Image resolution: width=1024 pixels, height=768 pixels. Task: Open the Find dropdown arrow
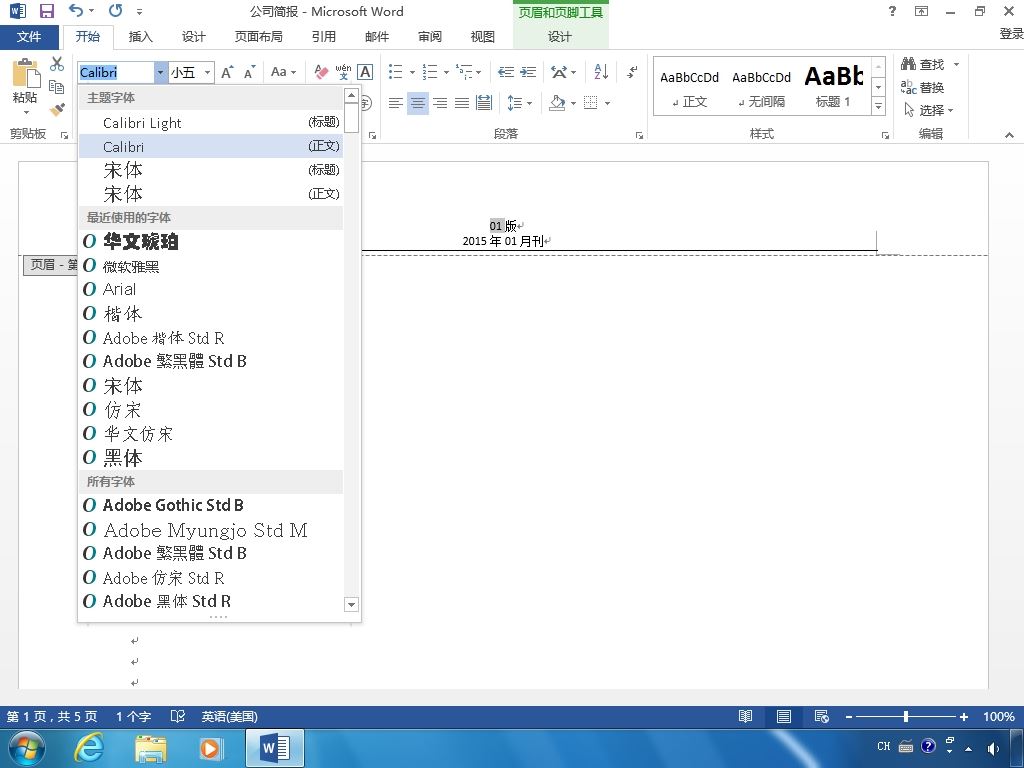point(956,64)
